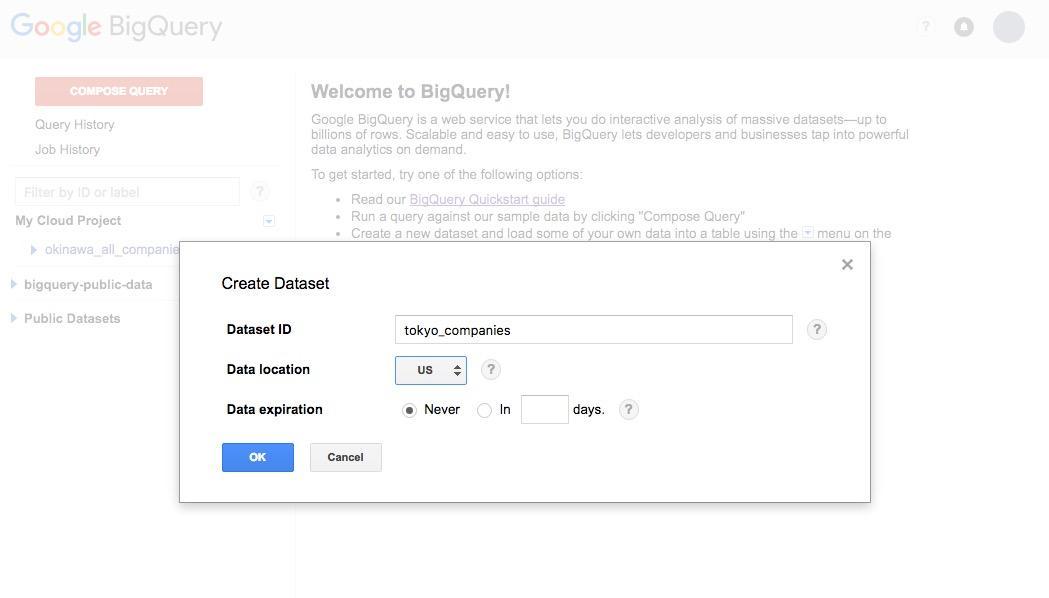1049x598 pixels.
Task: Open the Data location dropdown
Action: coord(431,371)
